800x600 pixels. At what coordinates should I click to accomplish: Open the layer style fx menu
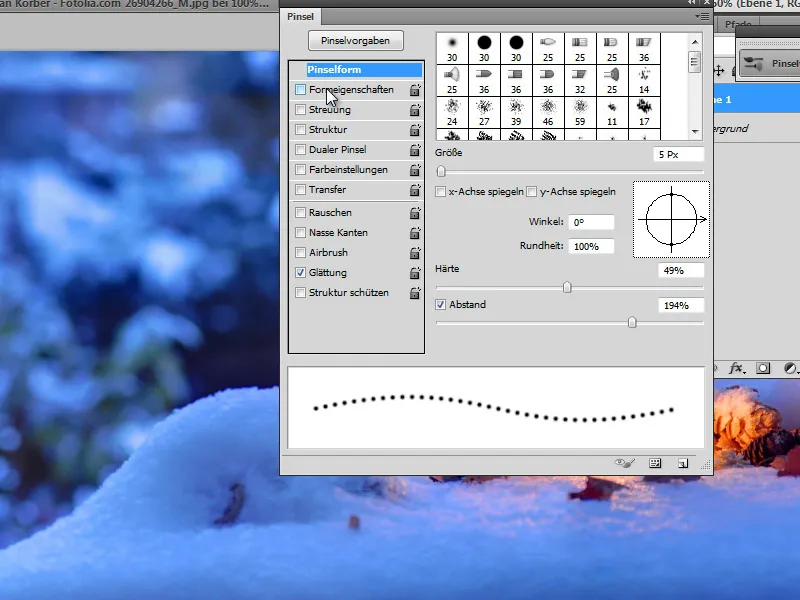(x=736, y=368)
